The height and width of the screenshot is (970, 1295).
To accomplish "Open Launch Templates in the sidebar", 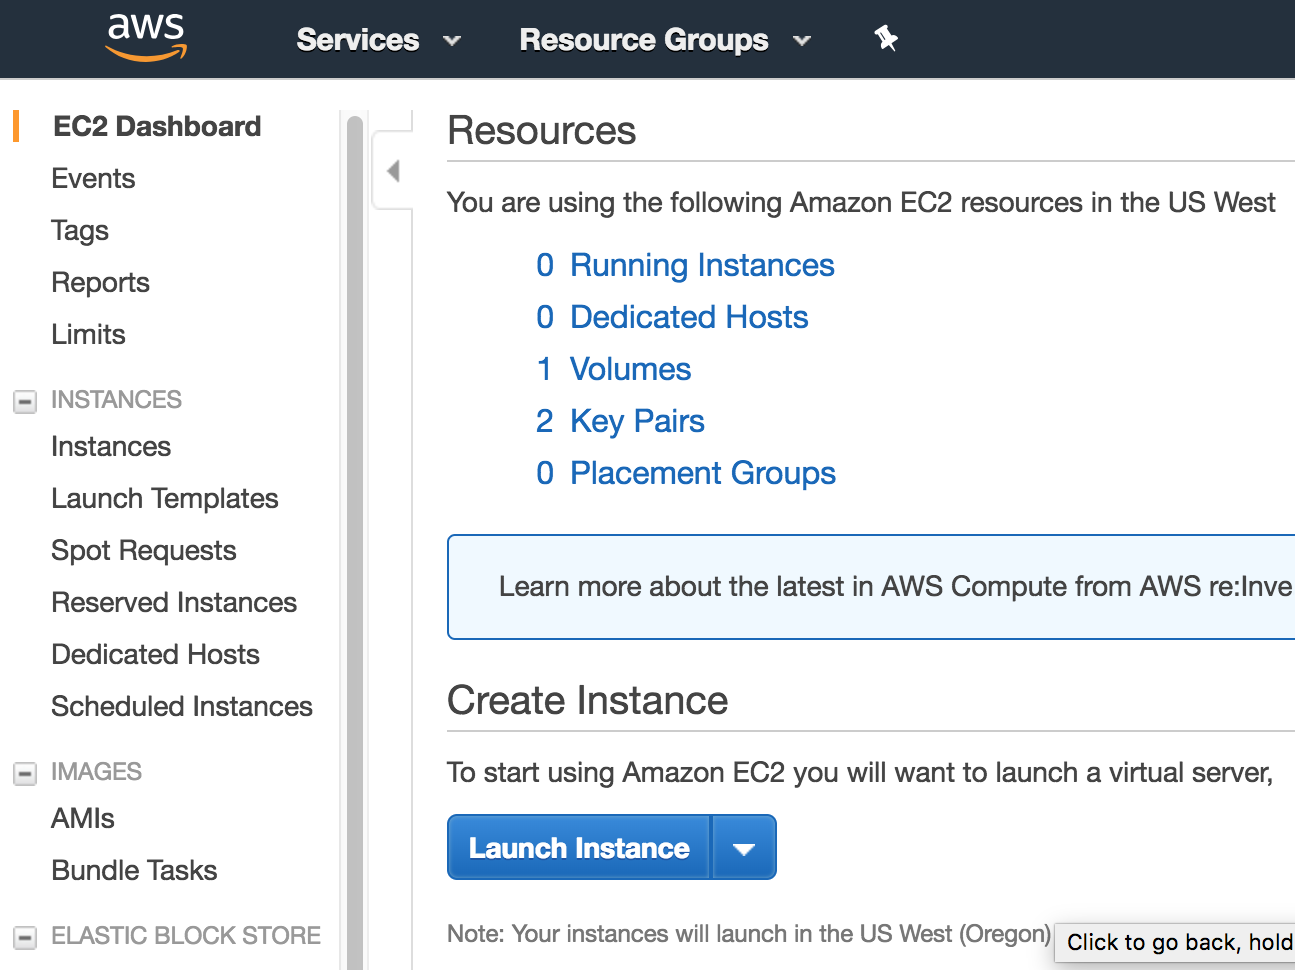I will (165, 498).
